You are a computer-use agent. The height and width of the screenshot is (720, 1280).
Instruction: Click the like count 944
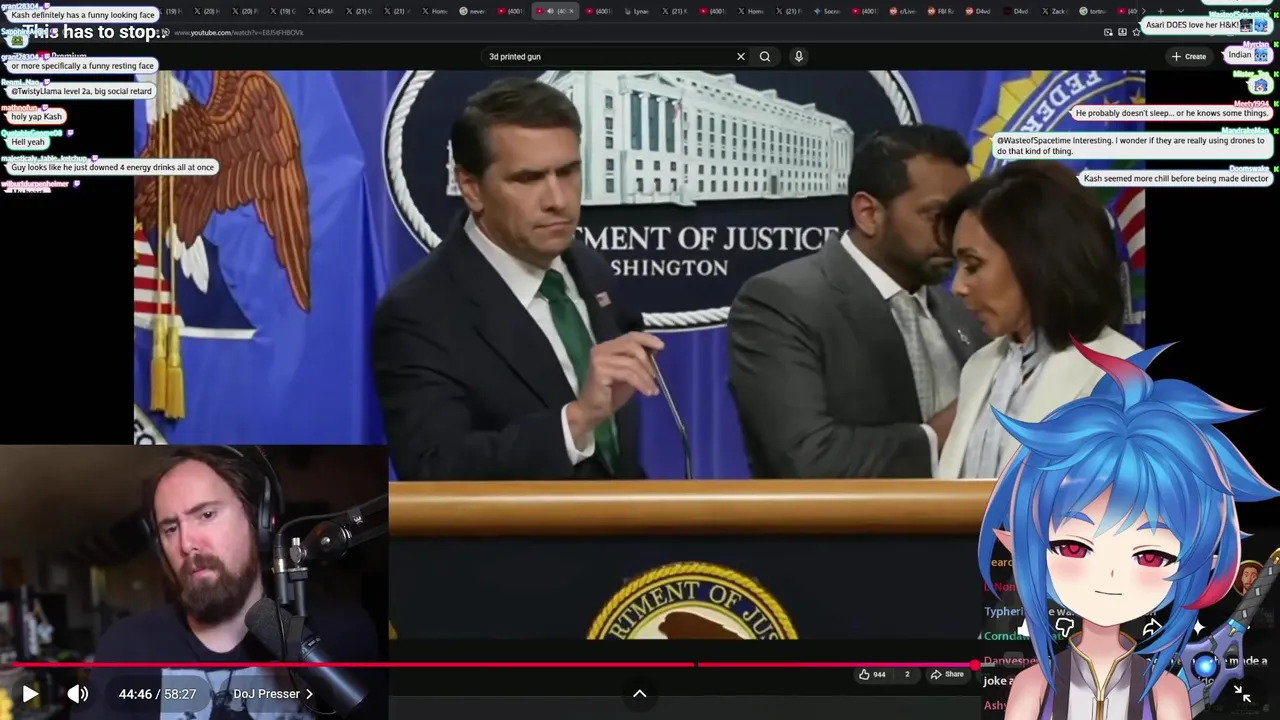[879, 674]
